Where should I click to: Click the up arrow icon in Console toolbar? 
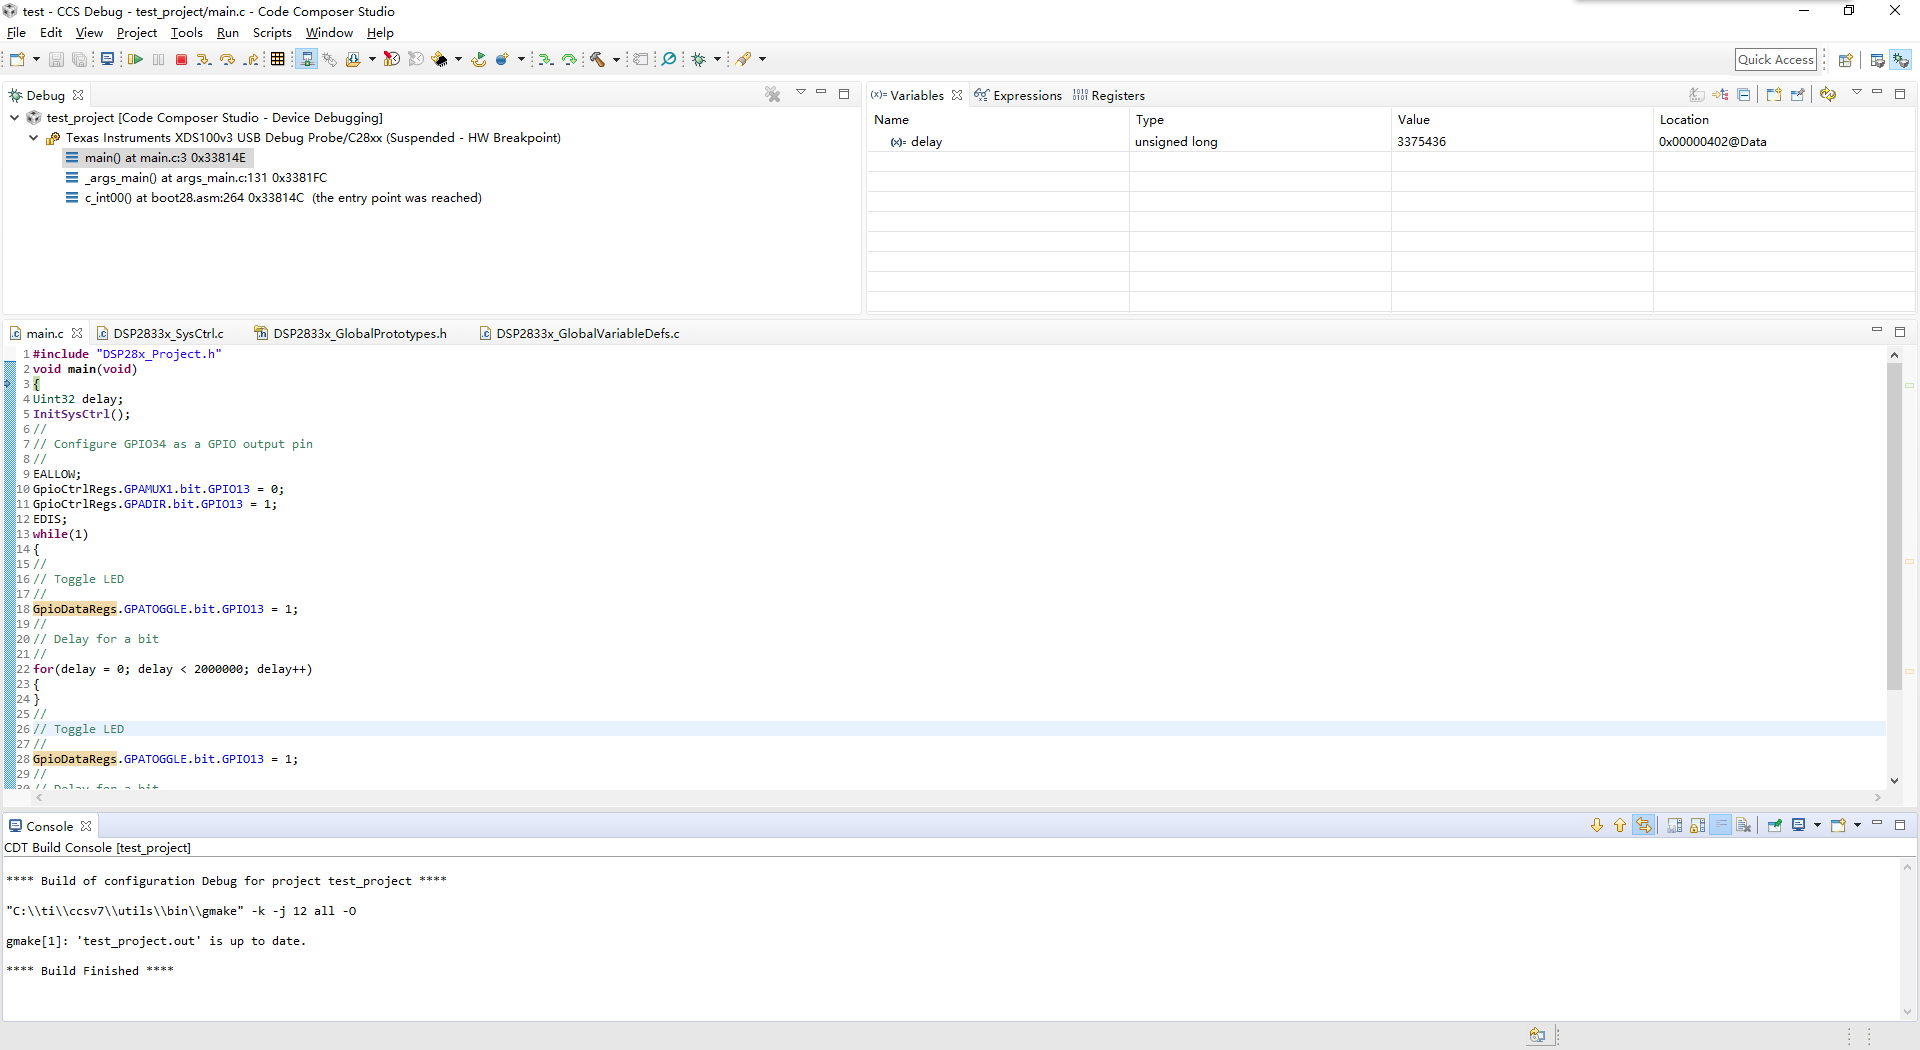(1620, 826)
